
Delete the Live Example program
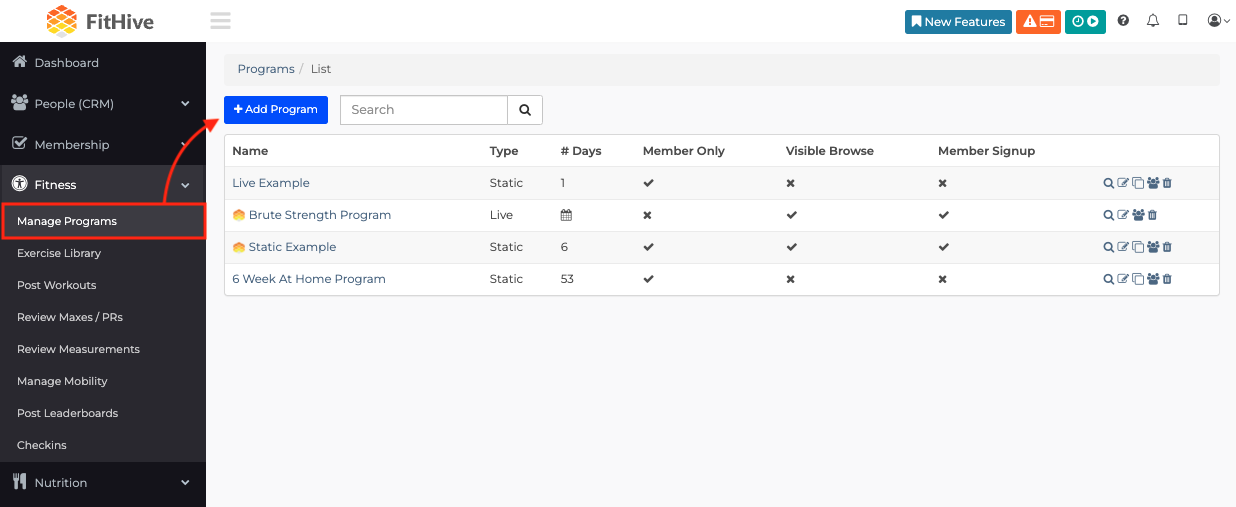click(x=1167, y=183)
